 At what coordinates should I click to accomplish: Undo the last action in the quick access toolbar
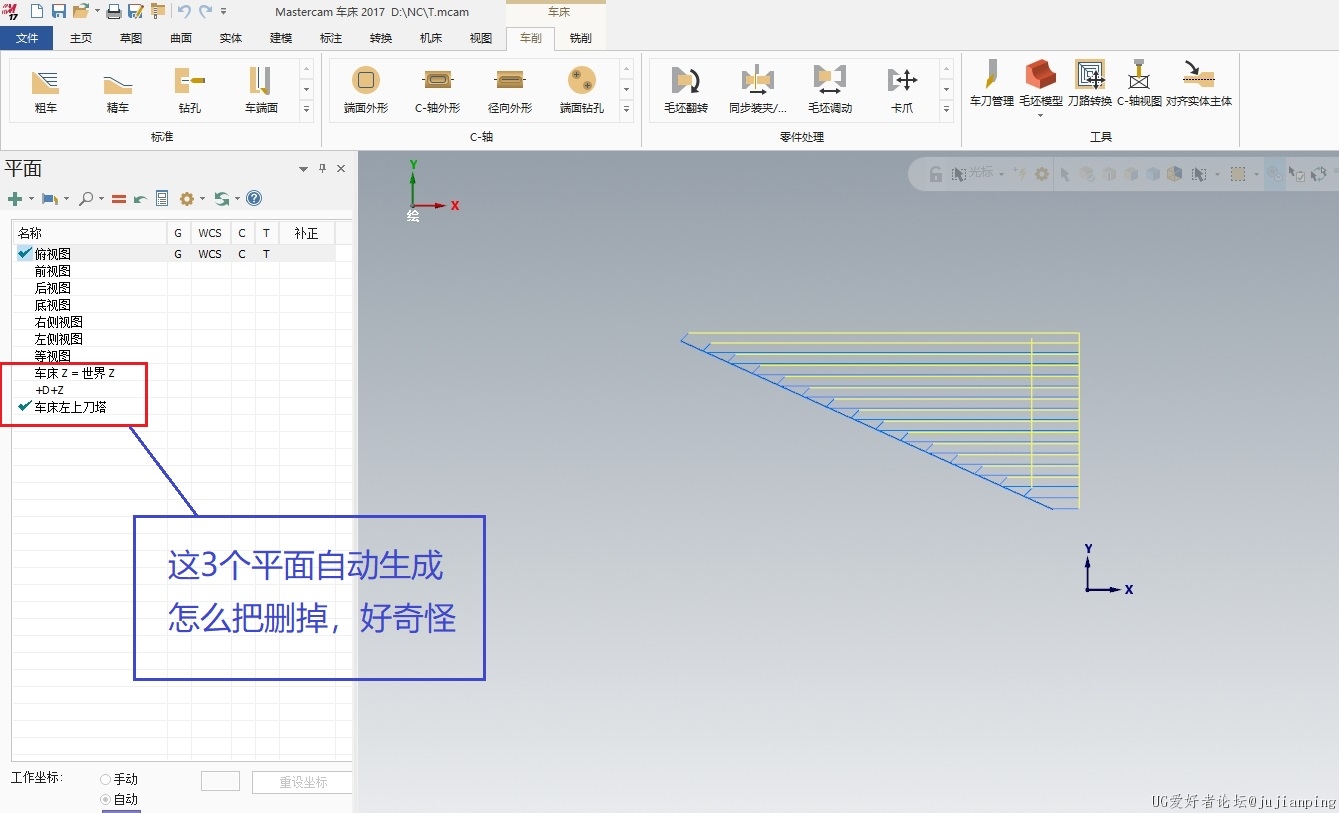pos(184,11)
